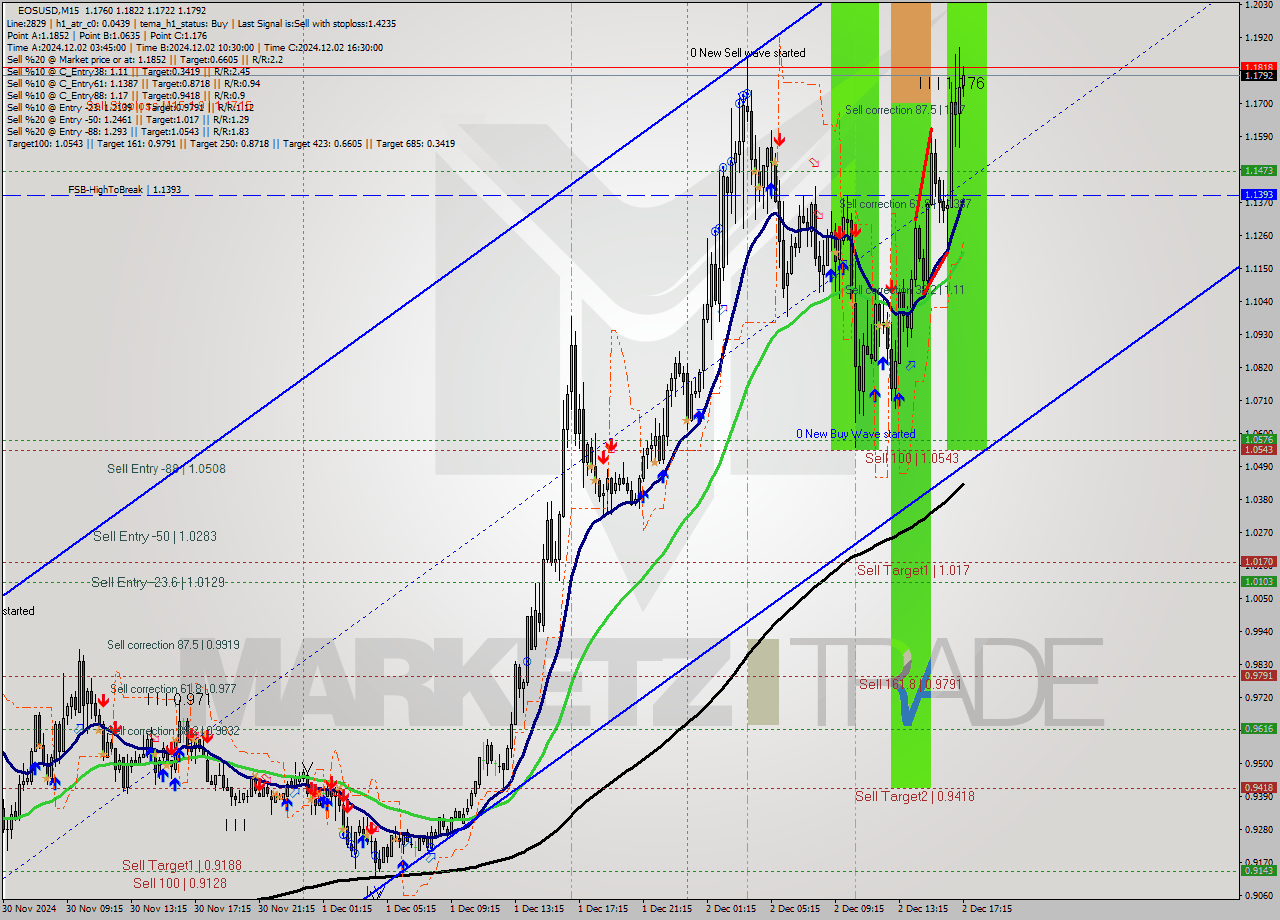The image size is (1280, 920).
Task: Click the Sell Entry -50 | 1.0283 label
Action: point(155,536)
